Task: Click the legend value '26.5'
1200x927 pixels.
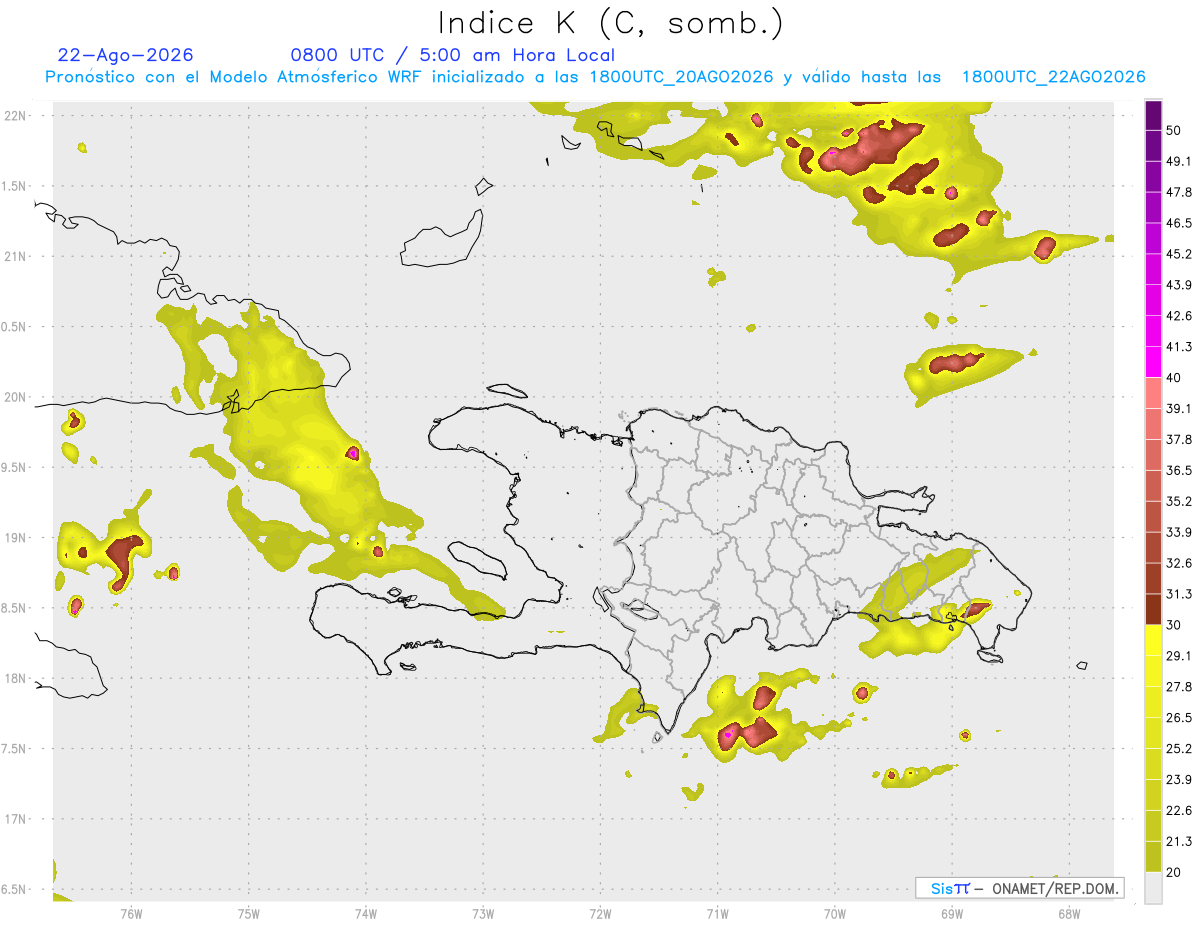Action: click(x=1179, y=718)
